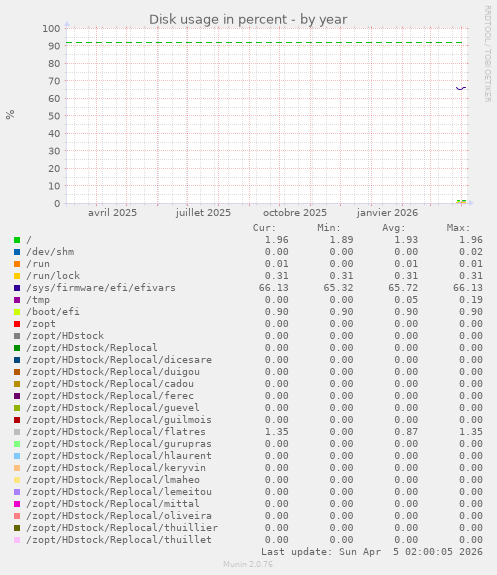Select the /boot/efi legend label

[53, 312]
